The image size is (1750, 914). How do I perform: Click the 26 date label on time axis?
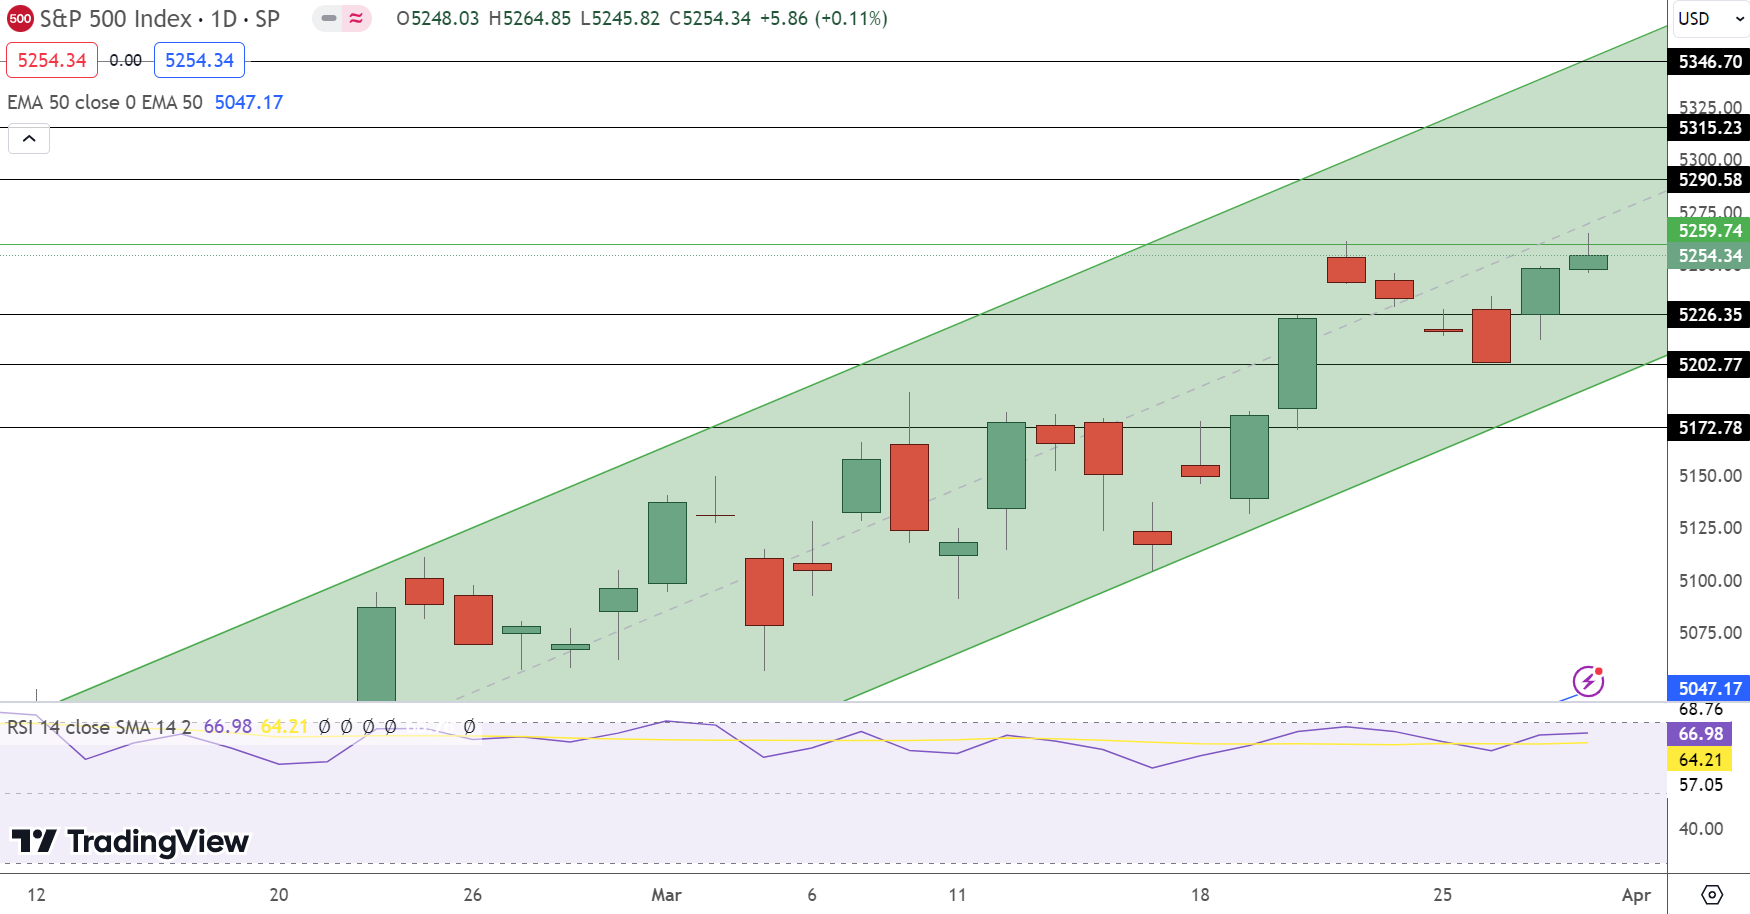point(473,895)
